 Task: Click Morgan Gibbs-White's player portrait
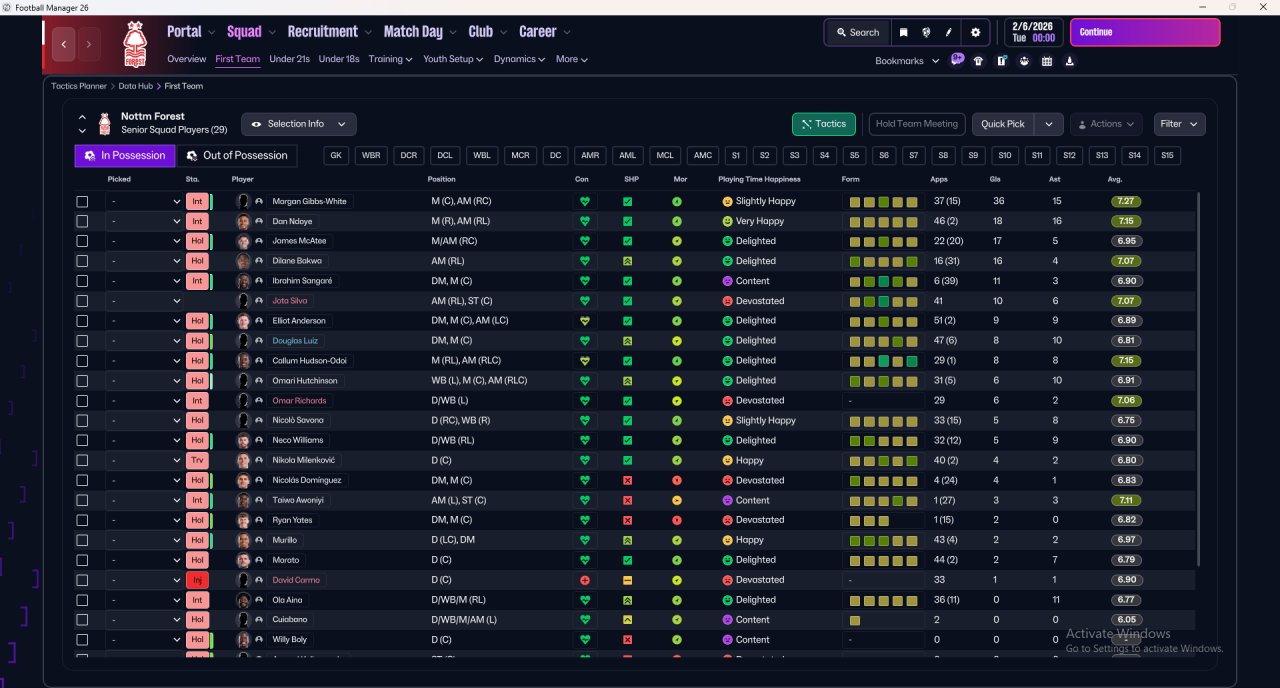pos(242,201)
